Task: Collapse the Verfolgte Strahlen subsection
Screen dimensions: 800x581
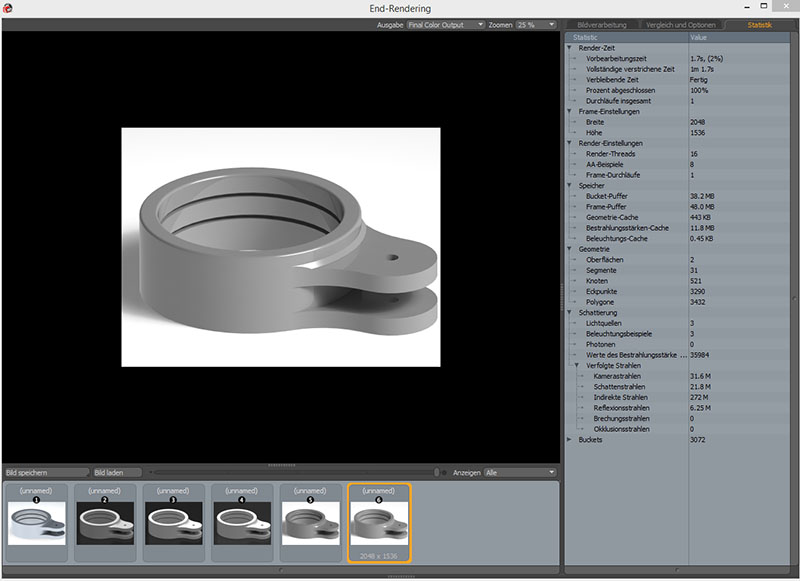Action: tap(577, 366)
